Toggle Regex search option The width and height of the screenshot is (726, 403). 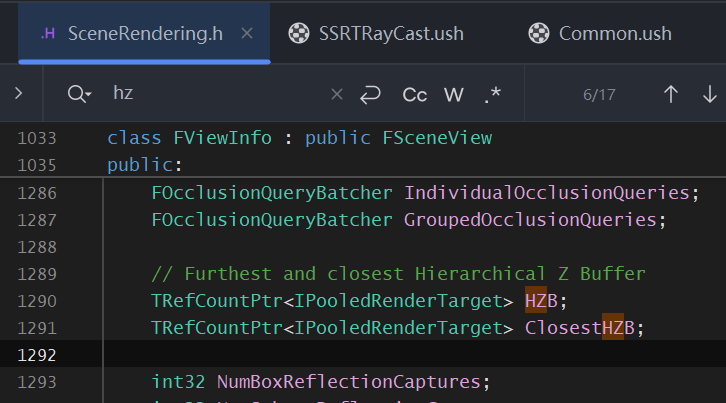(492, 94)
